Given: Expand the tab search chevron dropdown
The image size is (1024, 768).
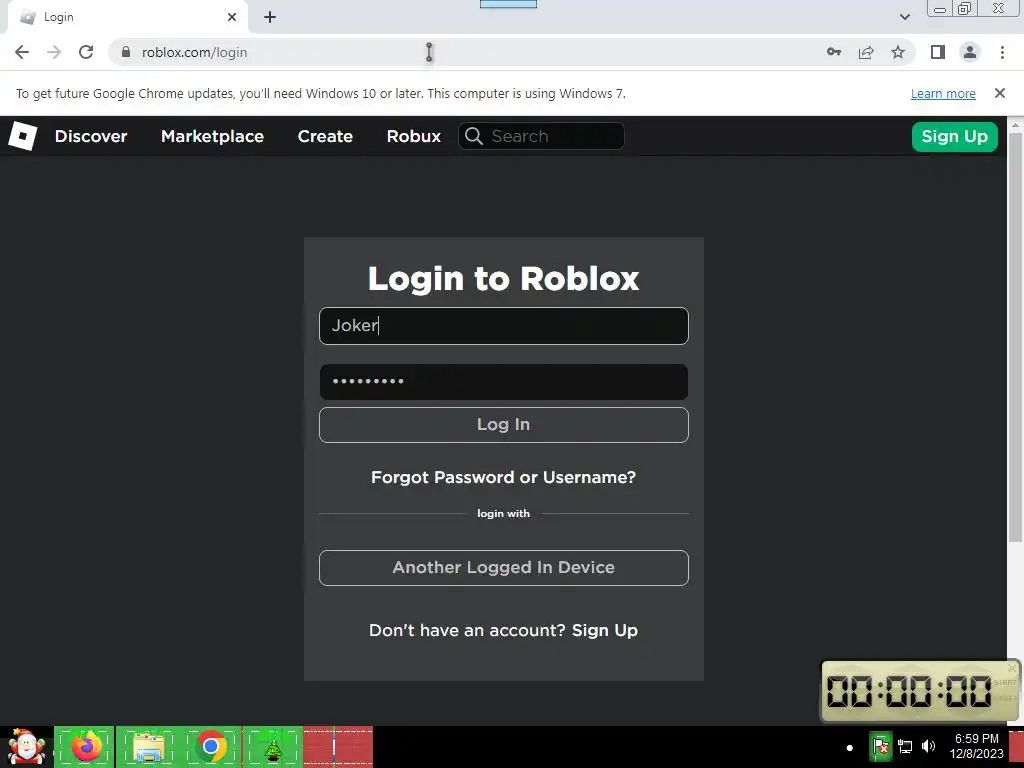Looking at the screenshot, I should pyautogui.click(x=904, y=17).
